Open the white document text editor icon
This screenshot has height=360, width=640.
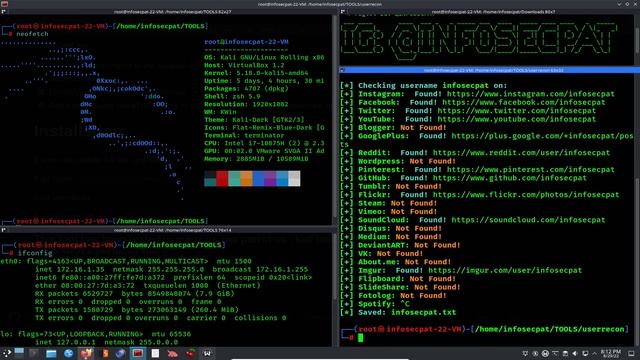click(155, 353)
